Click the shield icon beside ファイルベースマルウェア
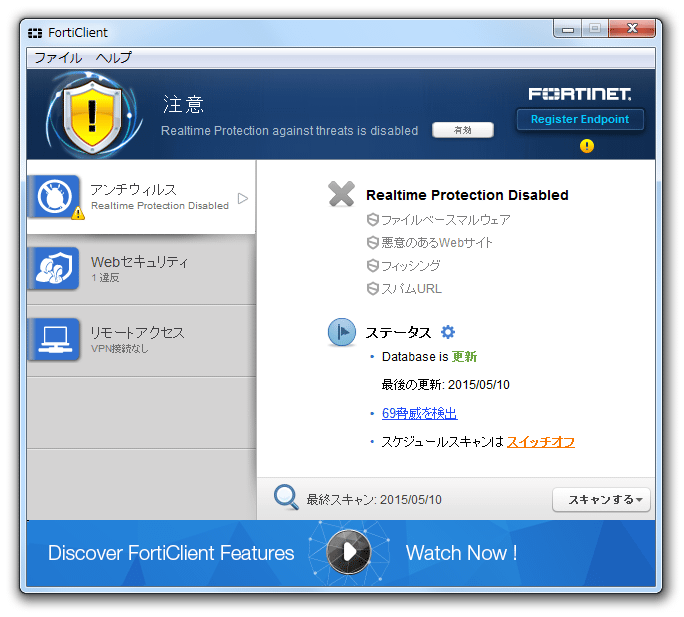The width and height of the screenshot is (684, 617). pyautogui.click(x=373, y=219)
